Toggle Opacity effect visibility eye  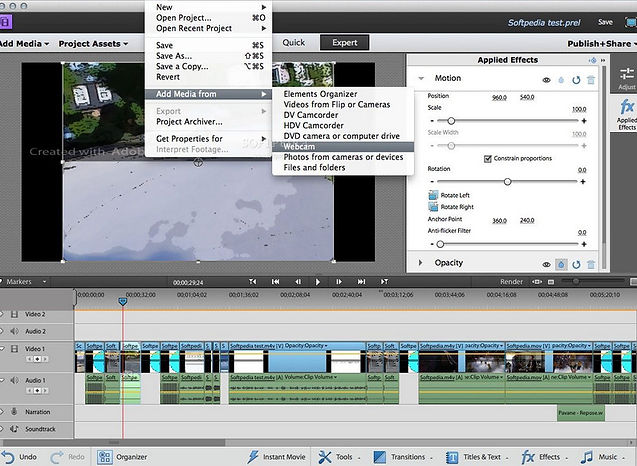click(546, 264)
